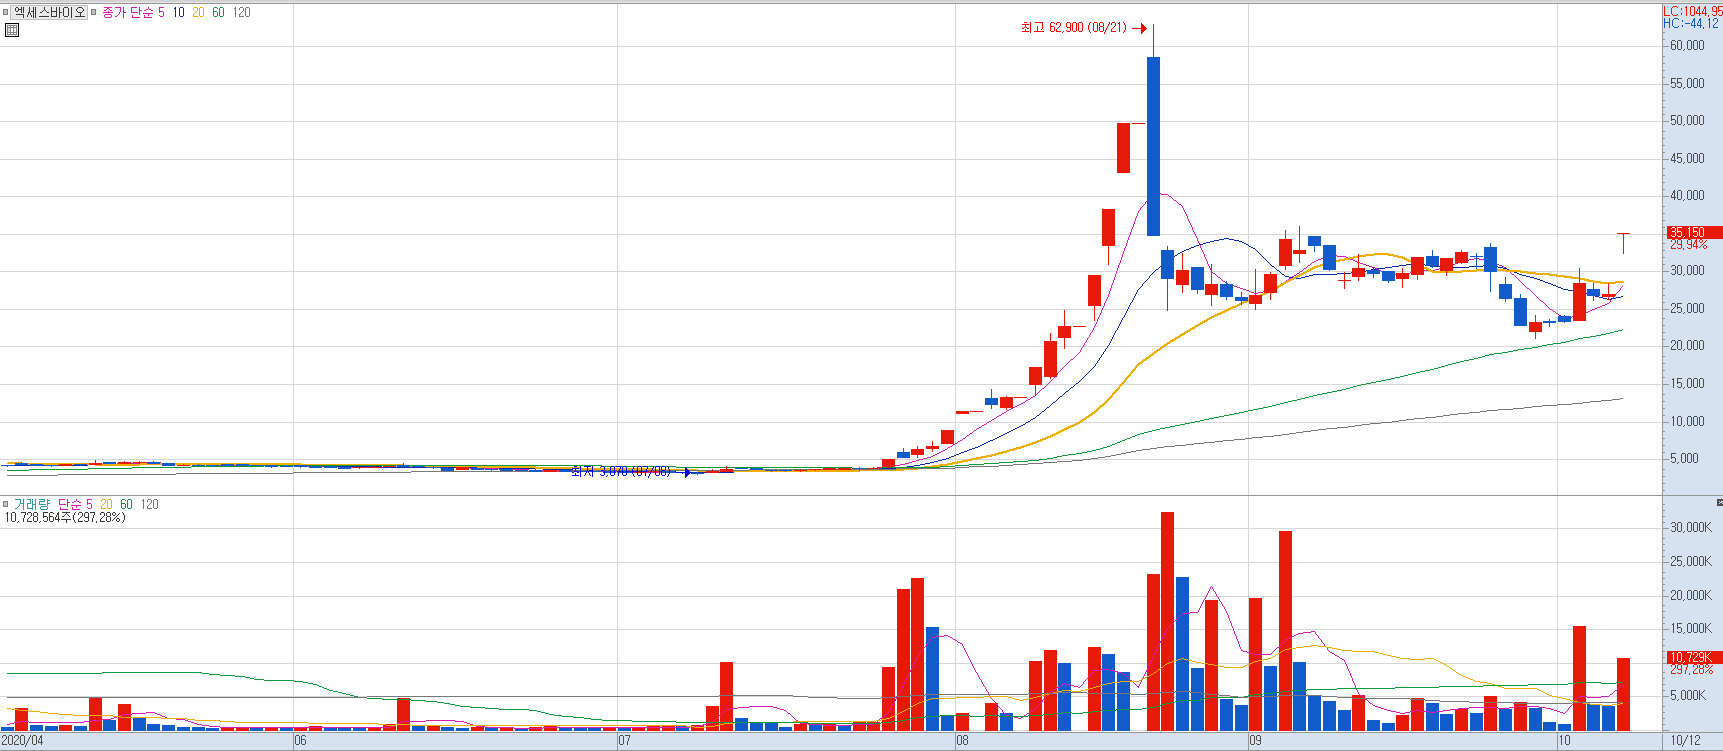This screenshot has width=1723, height=751.
Task: Click the 40,000 price axis label
Action: (1687, 195)
